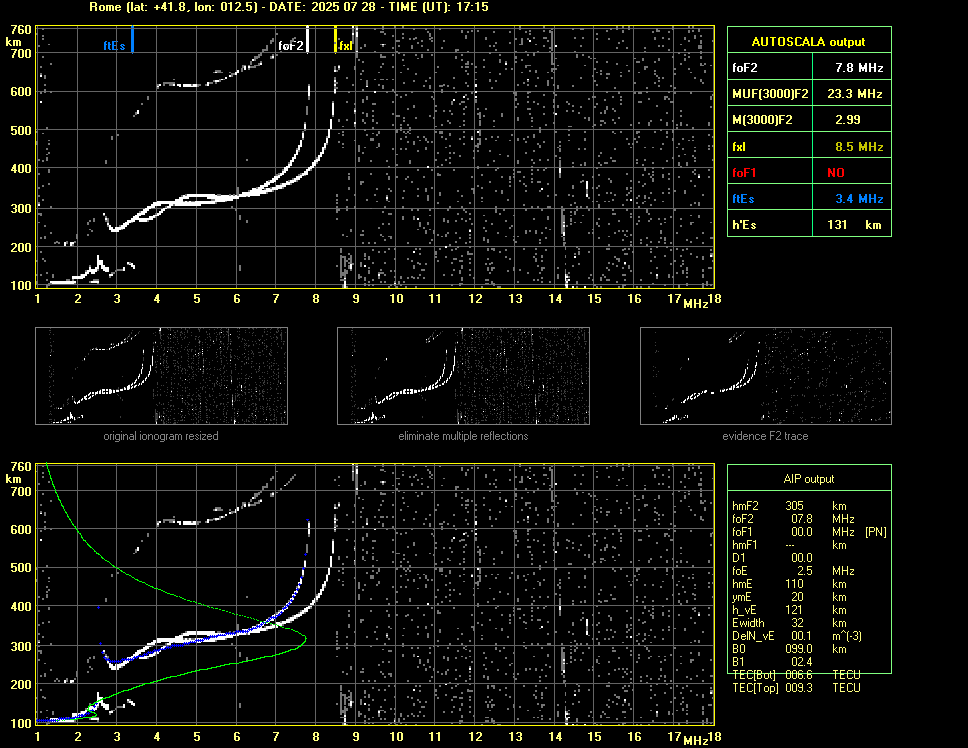Screen dimensions: 968x748
Task: Click the "600" height tick on lower ionogram axis
Action: click(20, 530)
